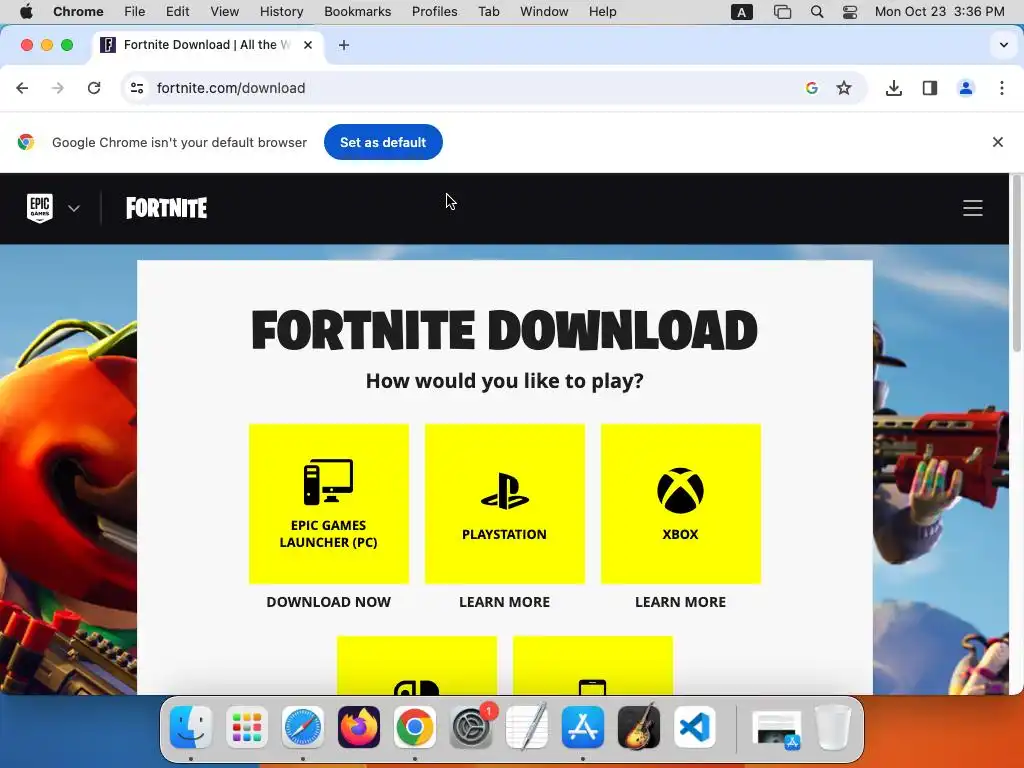The height and width of the screenshot is (768, 1024).
Task: Open a new tab with plus button
Action: [x=344, y=45]
